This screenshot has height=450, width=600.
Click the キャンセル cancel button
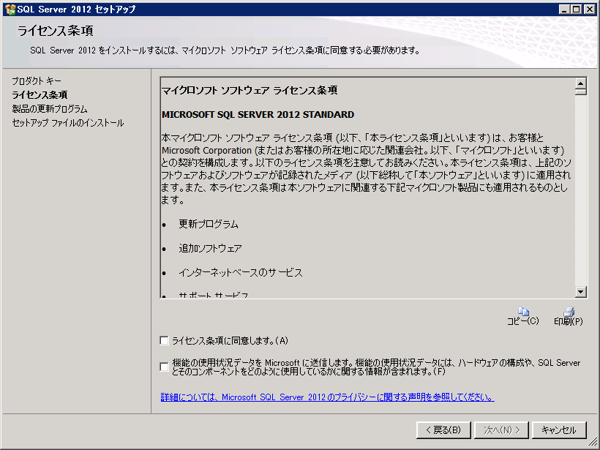[559, 430]
